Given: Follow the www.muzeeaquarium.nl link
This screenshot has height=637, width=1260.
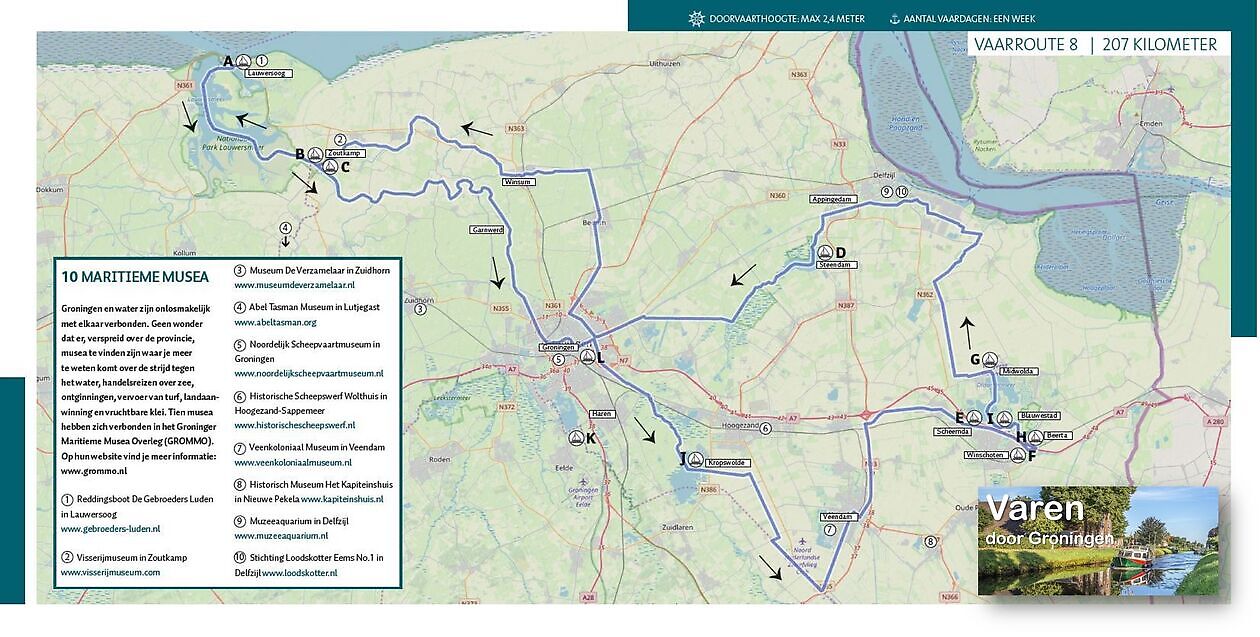Looking at the screenshot, I should pos(281,536).
